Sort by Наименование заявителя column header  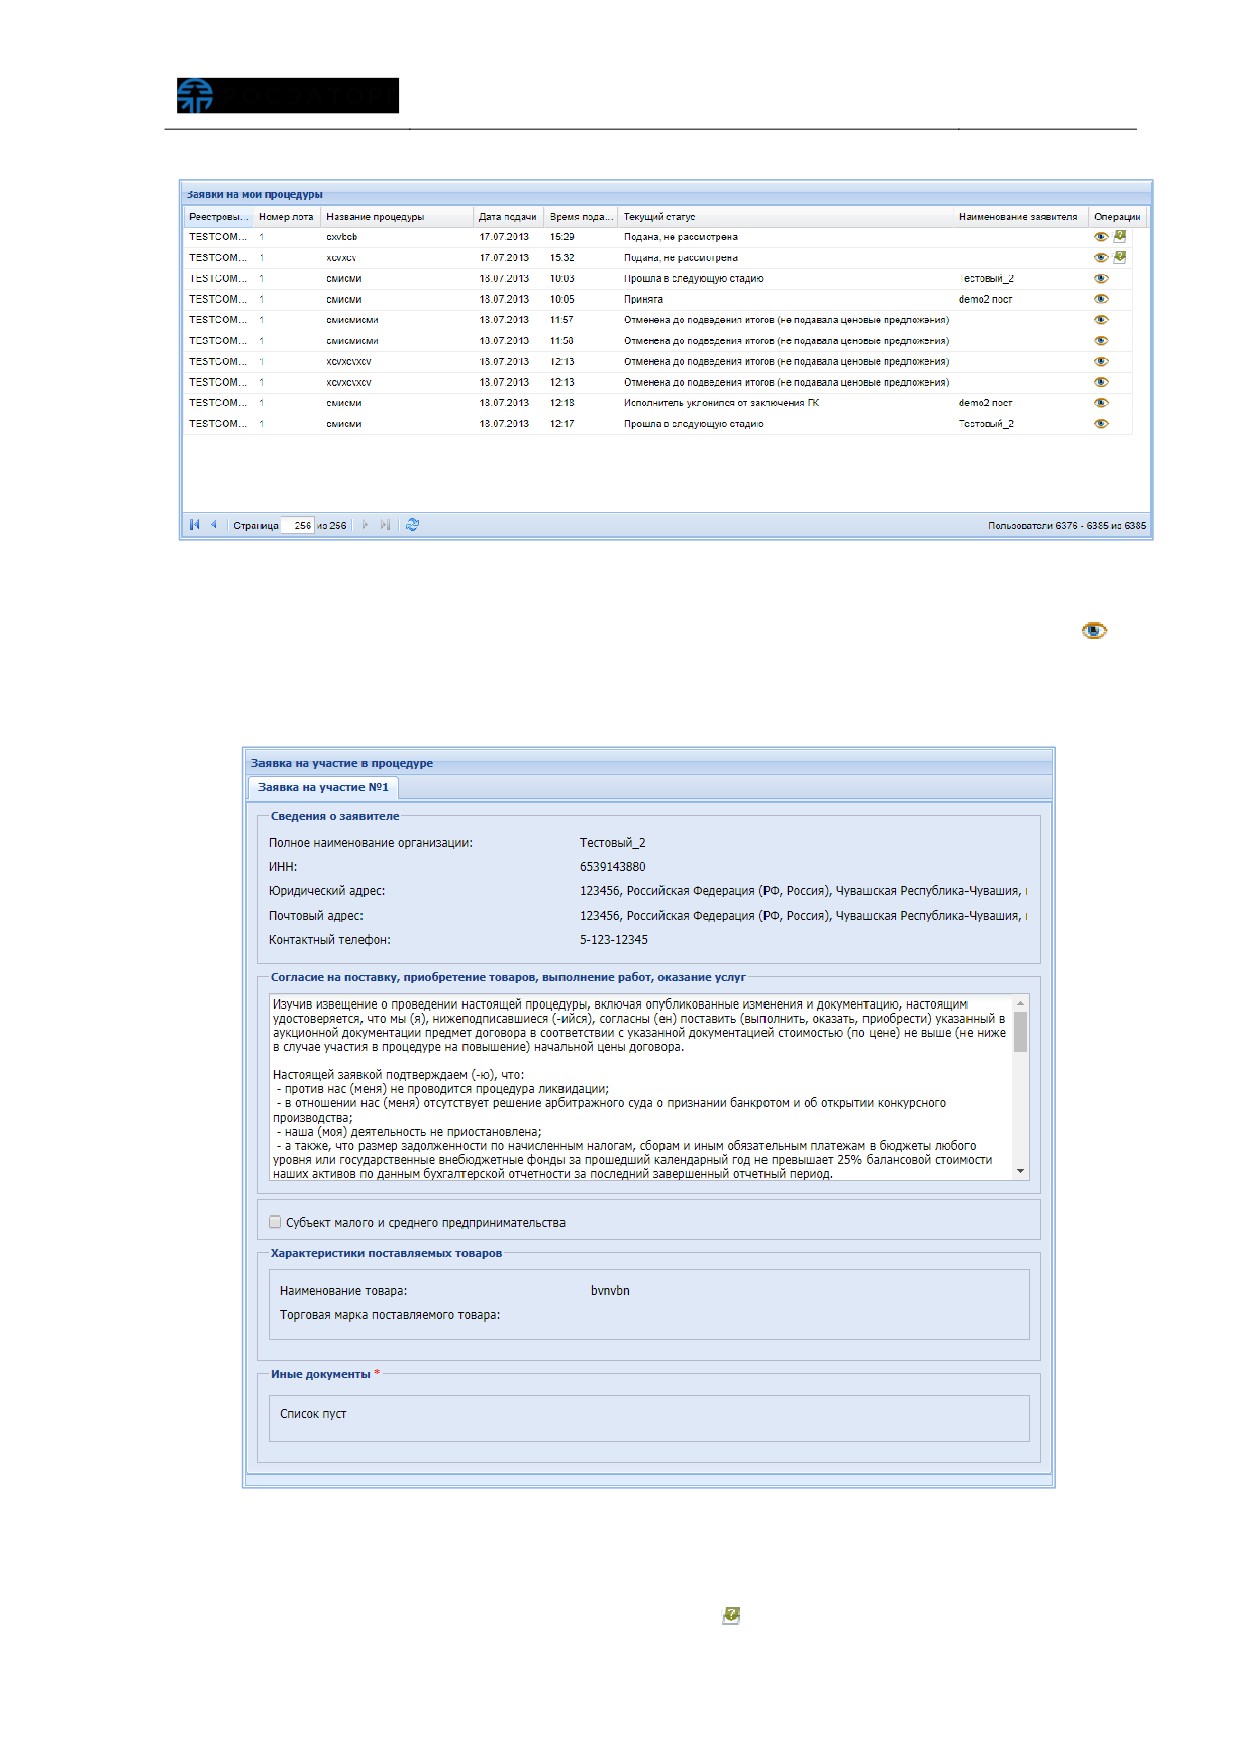[x=1020, y=217]
